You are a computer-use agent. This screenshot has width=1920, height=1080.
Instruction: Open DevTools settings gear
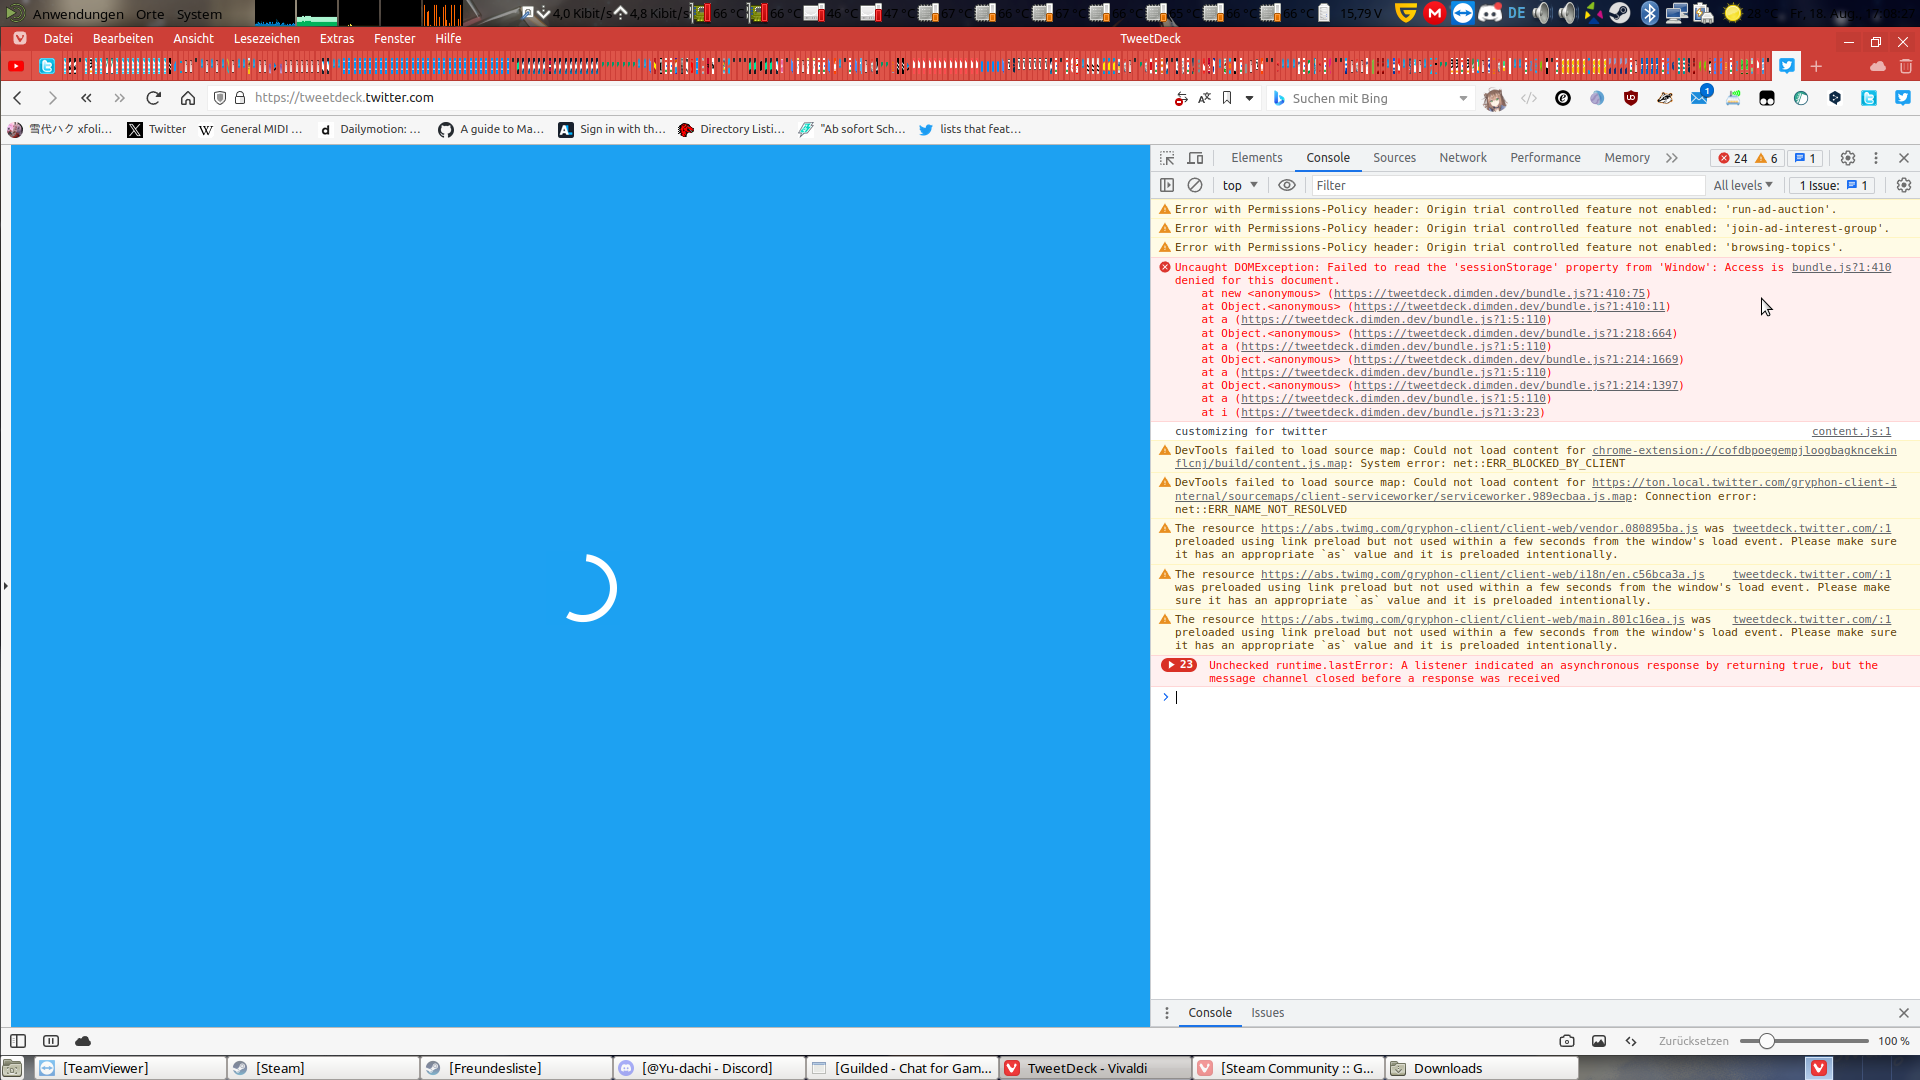[x=1847, y=157]
